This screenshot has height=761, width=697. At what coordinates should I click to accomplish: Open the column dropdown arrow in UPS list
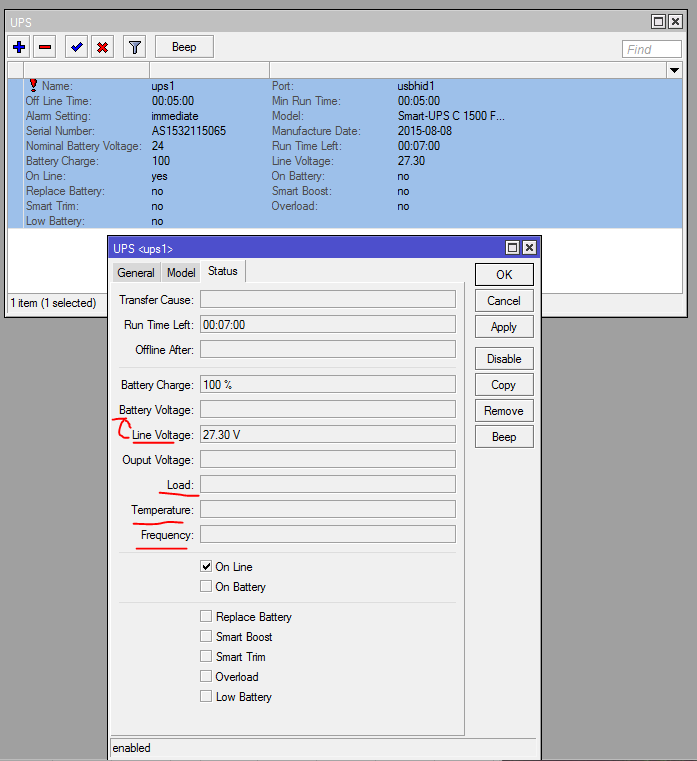pyautogui.click(x=674, y=70)
